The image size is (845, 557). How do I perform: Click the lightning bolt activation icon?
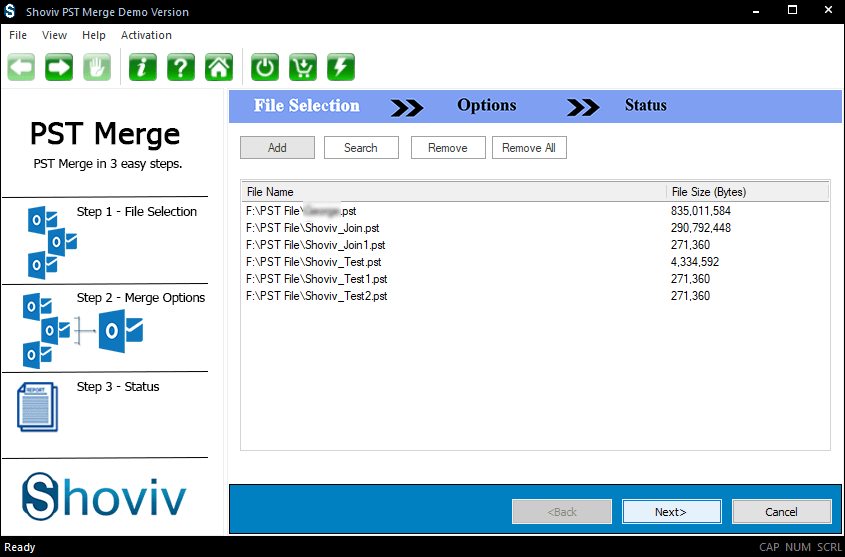341,67
